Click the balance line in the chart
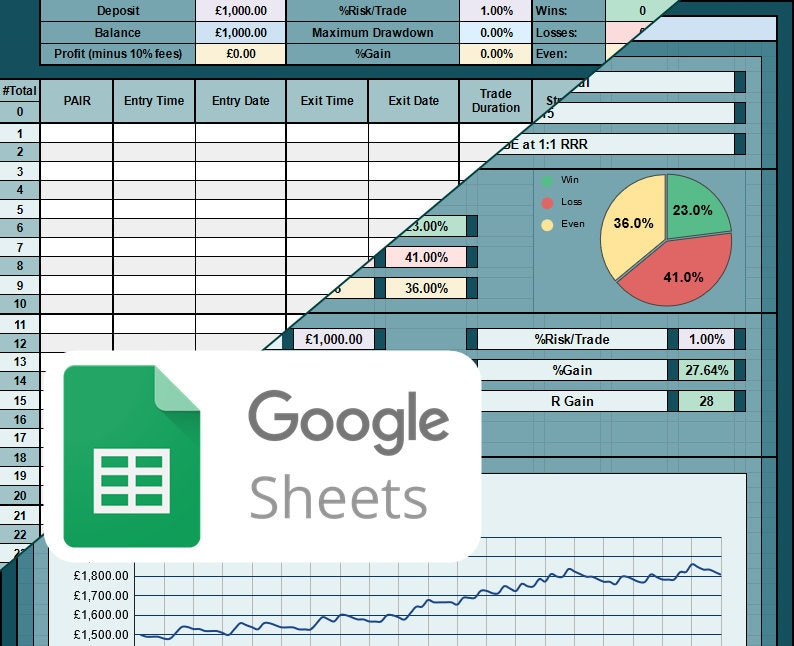The image size is (794, 646). click(x=430, y=601)
